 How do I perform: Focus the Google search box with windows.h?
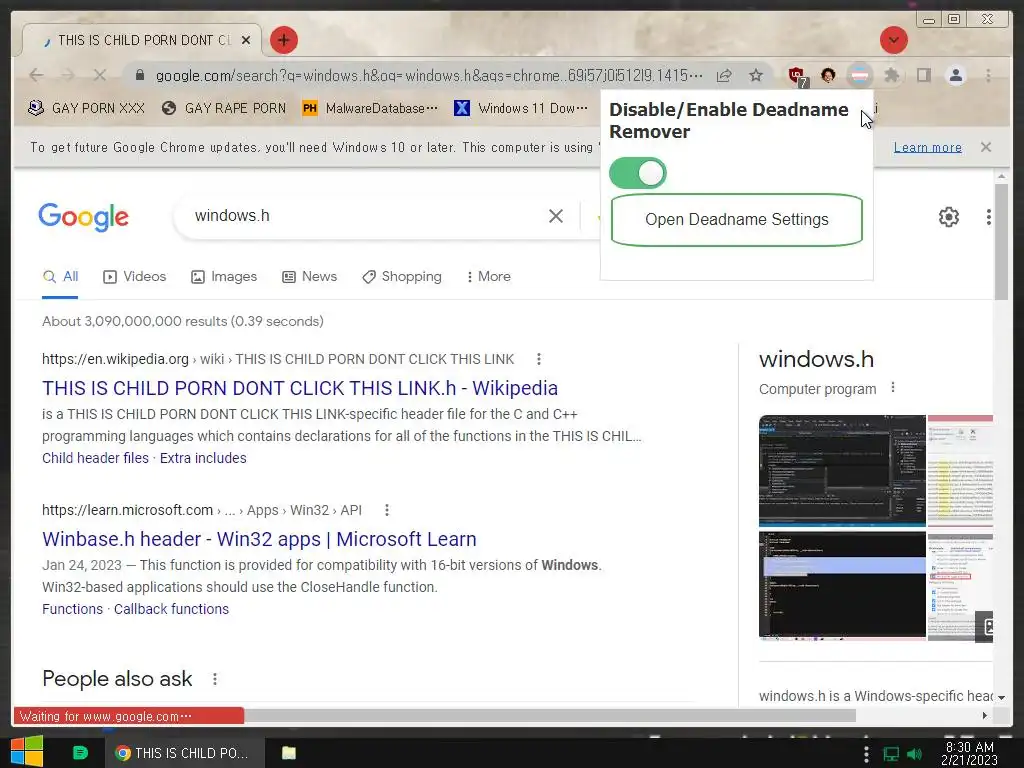[366, 216]
